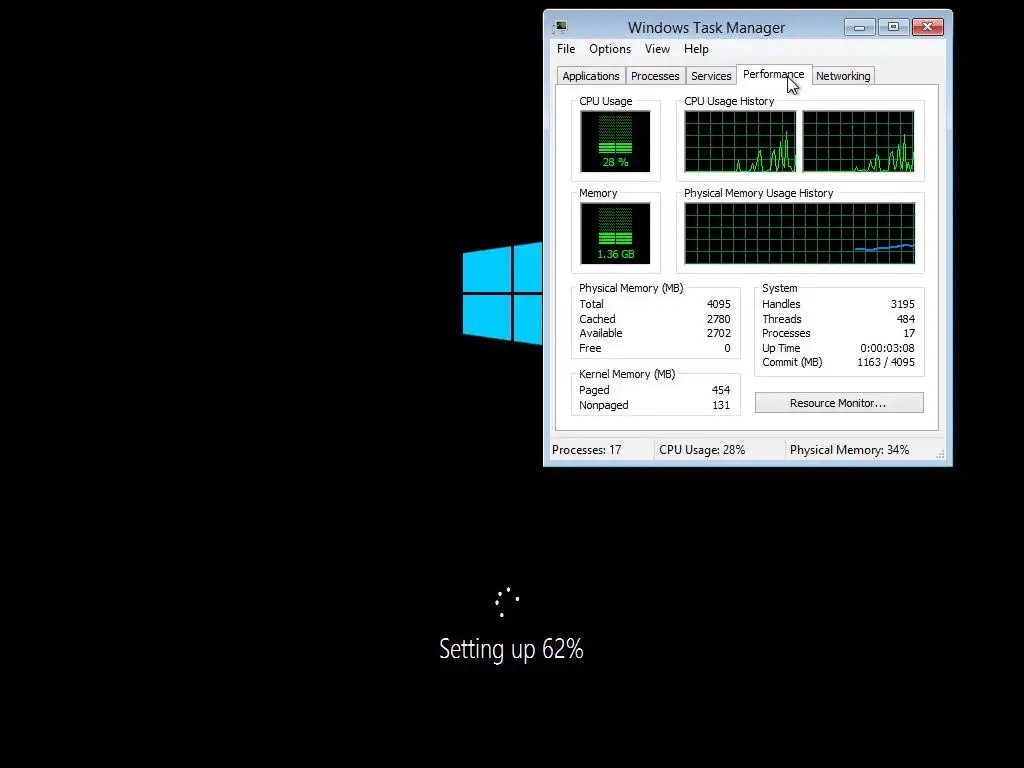Open the View menu
1024x768 pixels.
click(657, 49)
